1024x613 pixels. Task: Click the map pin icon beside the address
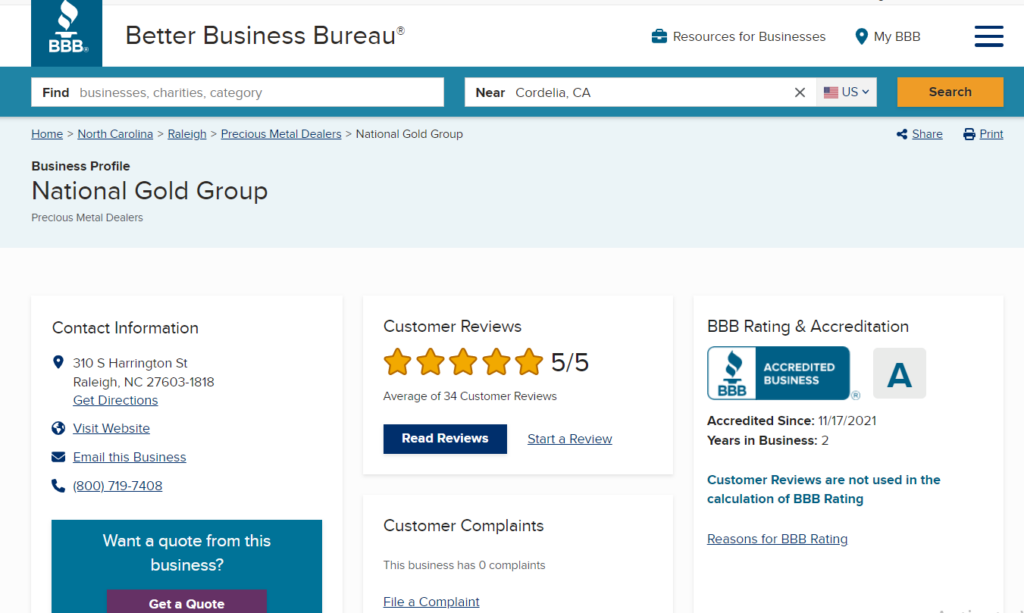pyautogui.click(x=58, y=362)
